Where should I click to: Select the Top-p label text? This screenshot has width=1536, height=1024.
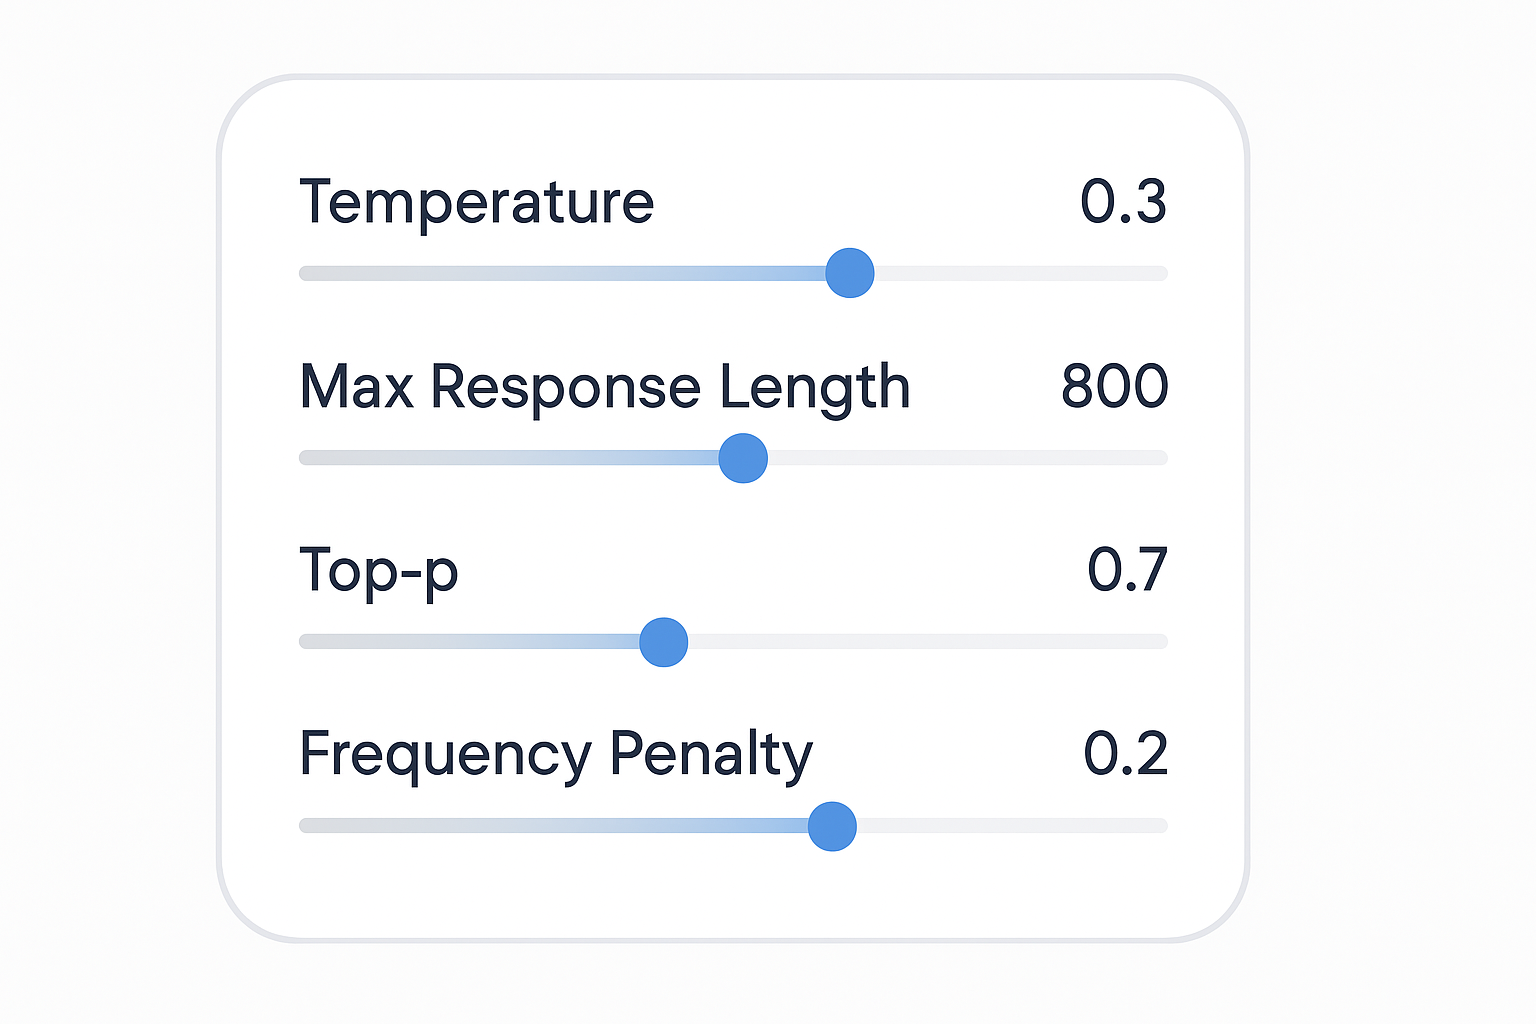[379, 571]
